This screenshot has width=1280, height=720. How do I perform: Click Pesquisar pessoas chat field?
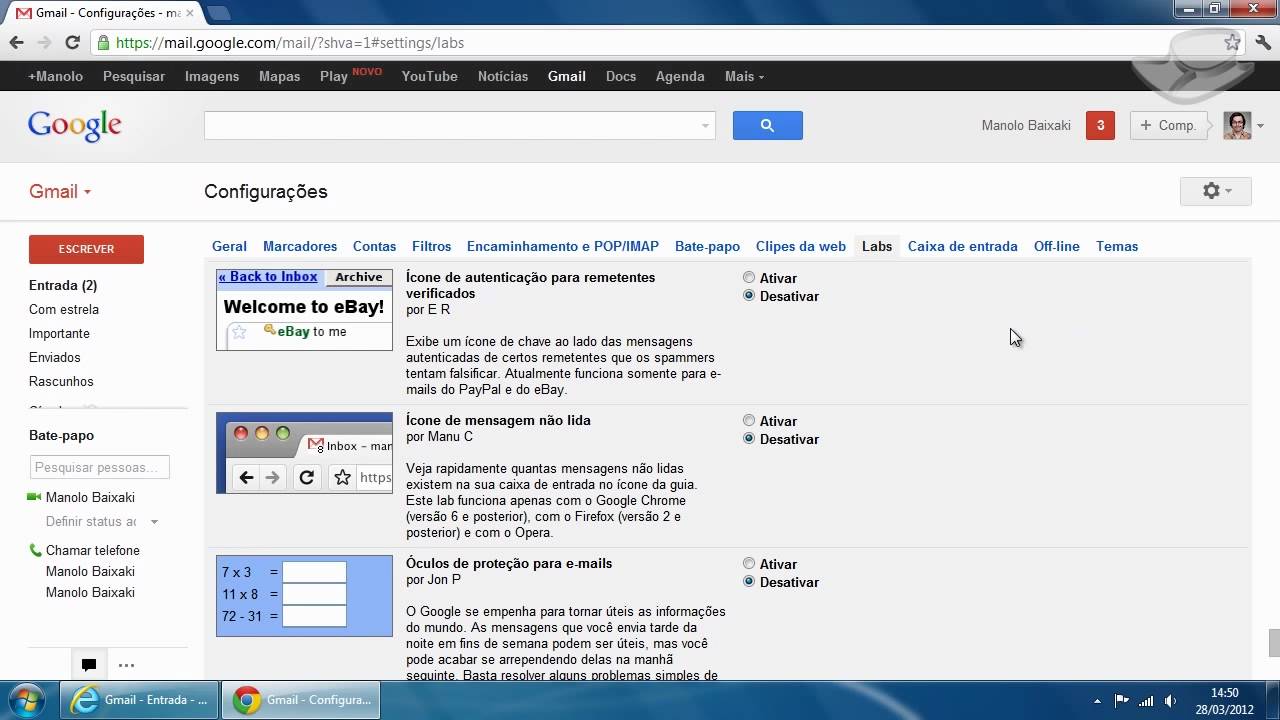(100, 467)
